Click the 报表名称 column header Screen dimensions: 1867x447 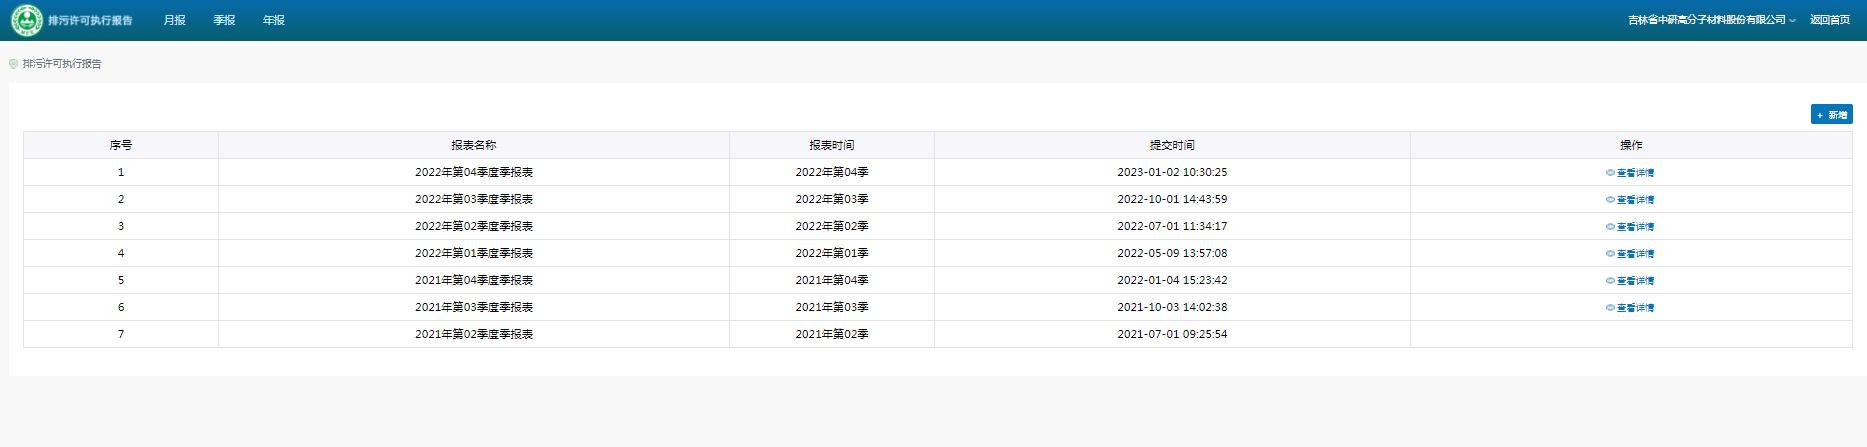[473, 145]
